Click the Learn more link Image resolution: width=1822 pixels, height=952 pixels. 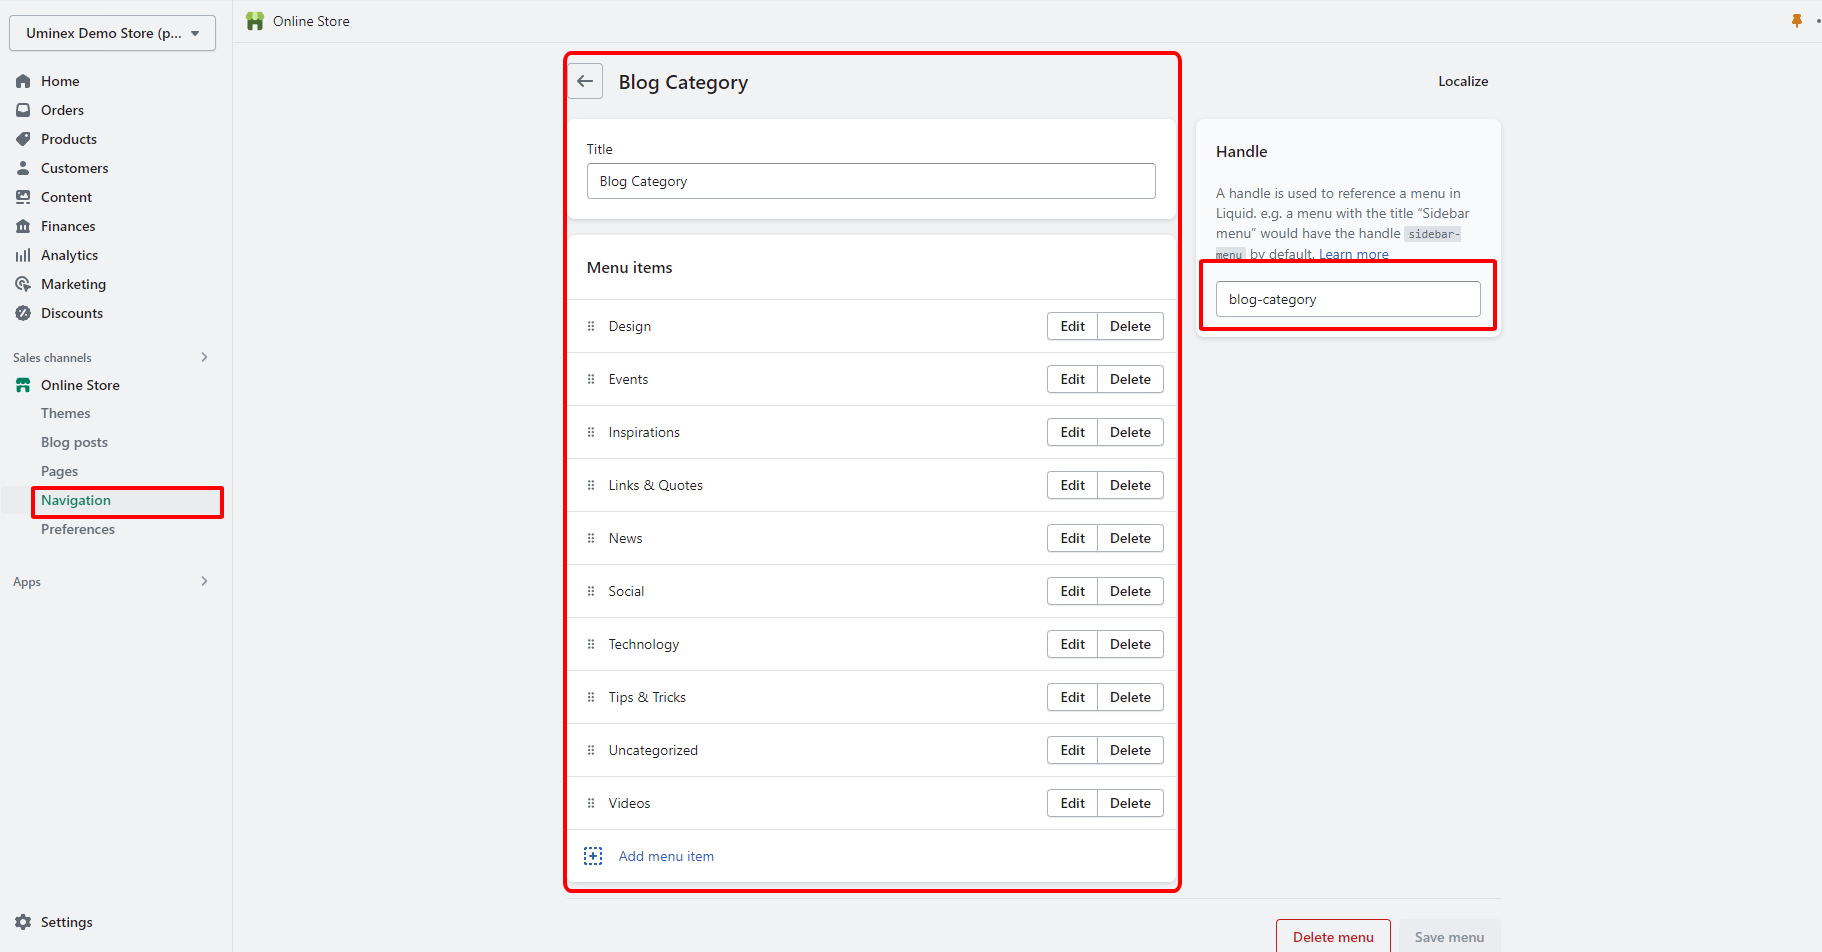click(1353, 254)
